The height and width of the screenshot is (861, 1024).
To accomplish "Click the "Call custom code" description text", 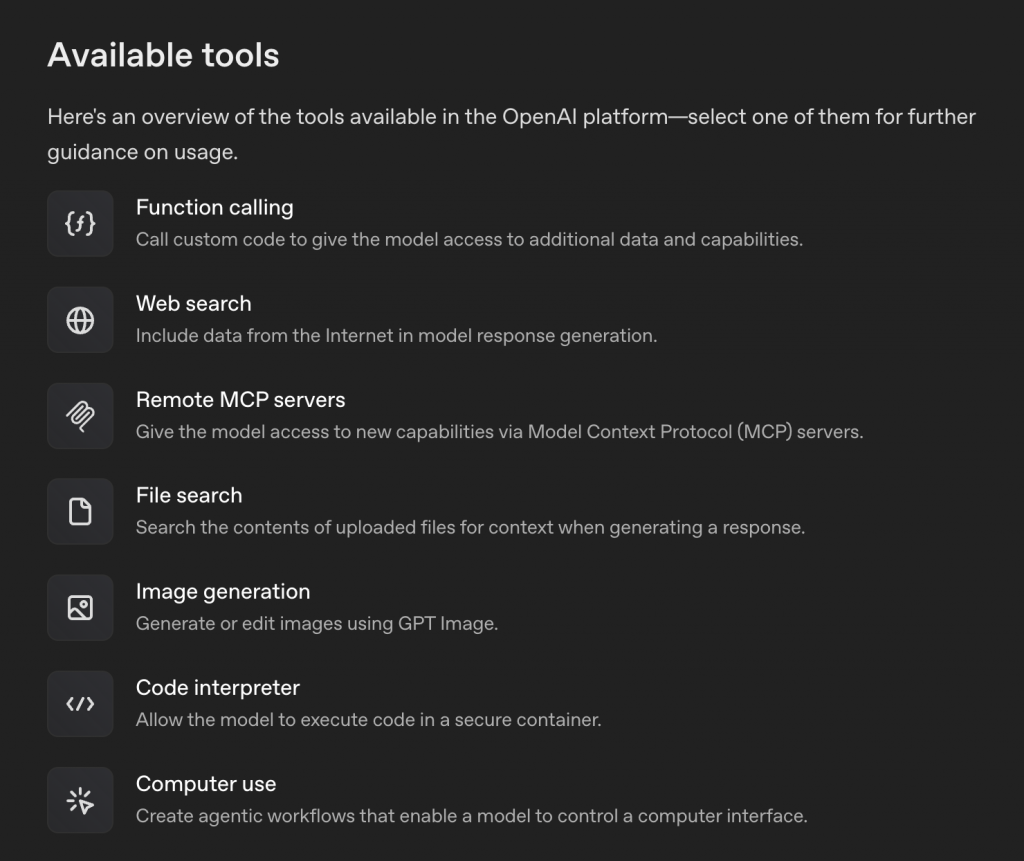I will tap(469, 240).
